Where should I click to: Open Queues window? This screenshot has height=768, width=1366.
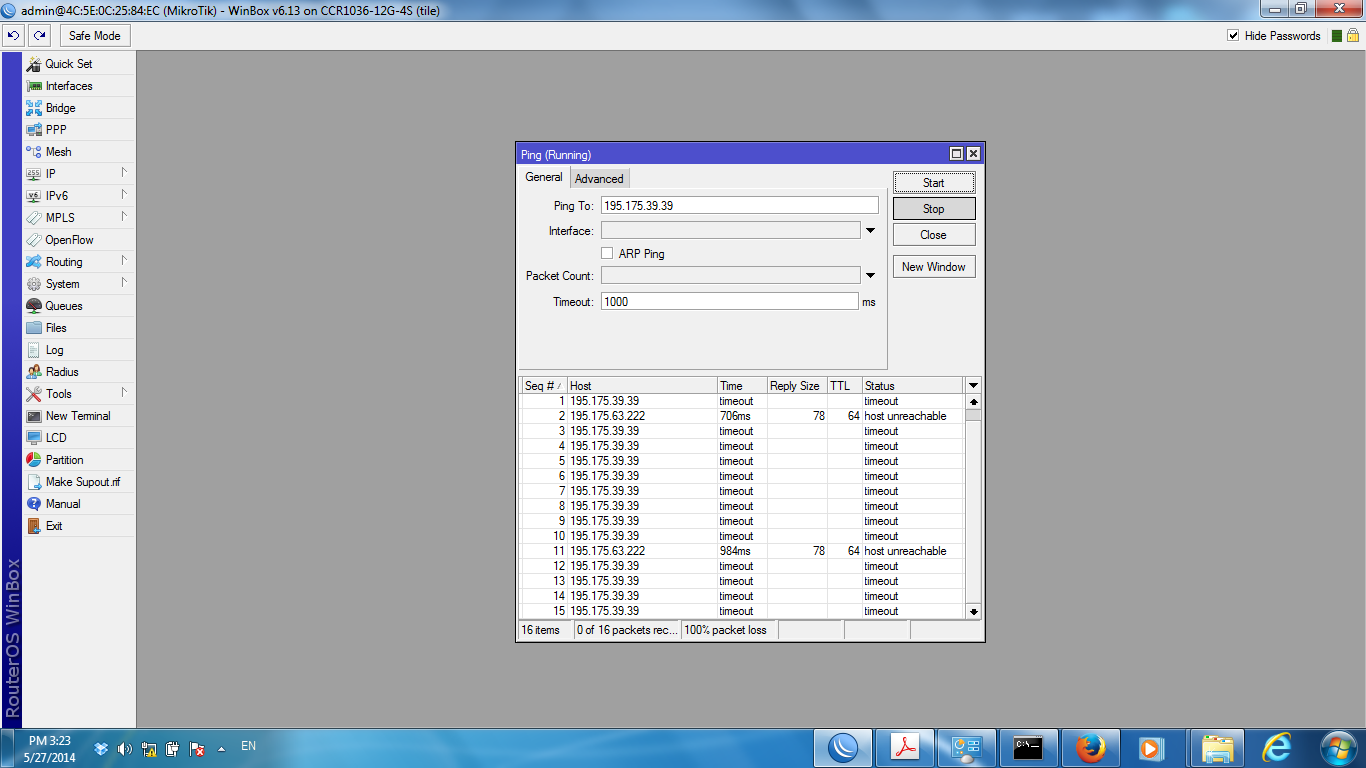click(79, 306)
